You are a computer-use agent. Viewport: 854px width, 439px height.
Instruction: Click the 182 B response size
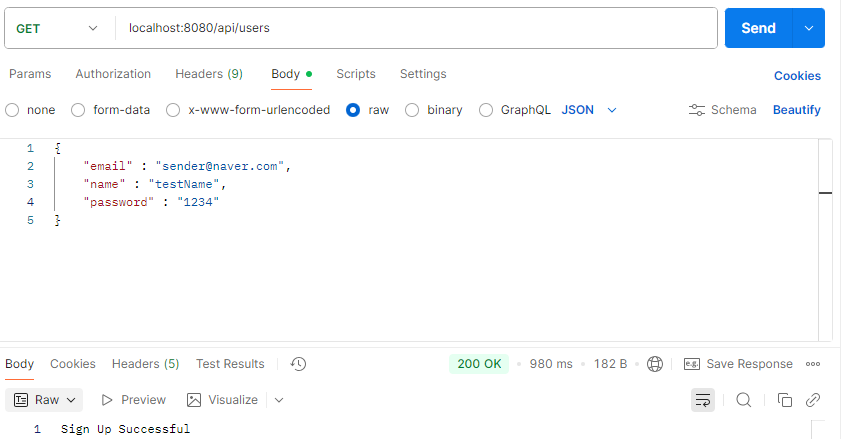click(x=610, y=364)
